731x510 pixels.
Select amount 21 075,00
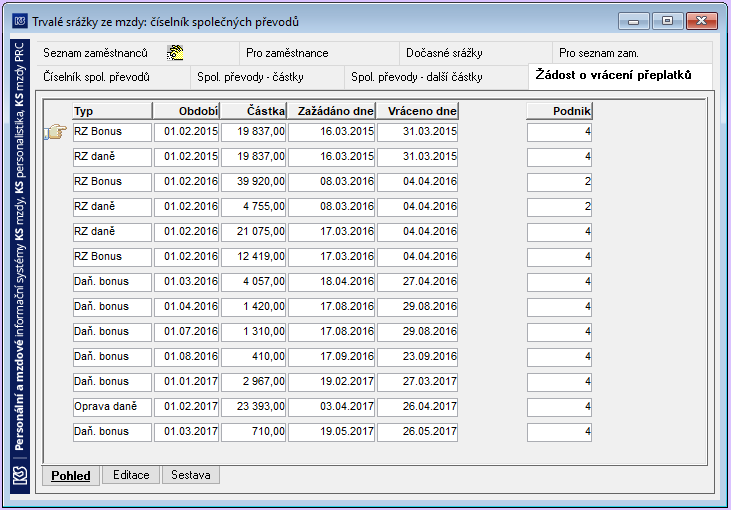click(253, 232)
